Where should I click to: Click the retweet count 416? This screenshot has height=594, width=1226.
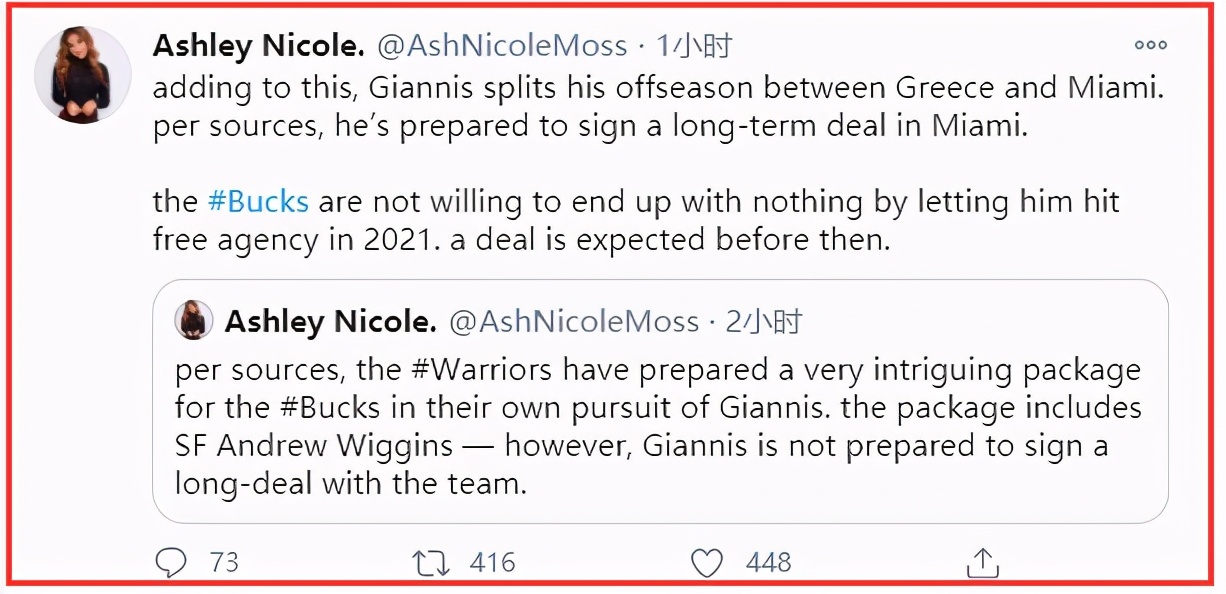tap(492, 562)
